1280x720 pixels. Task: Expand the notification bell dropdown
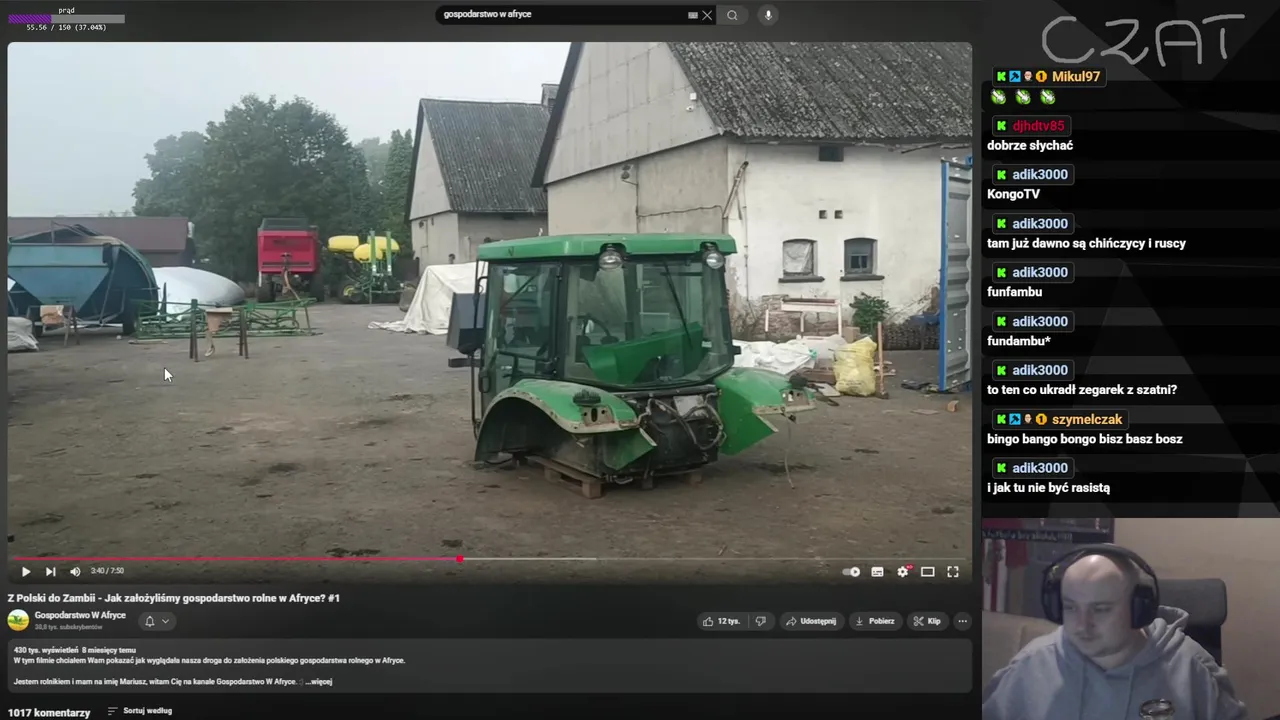(x=157, y=621)
